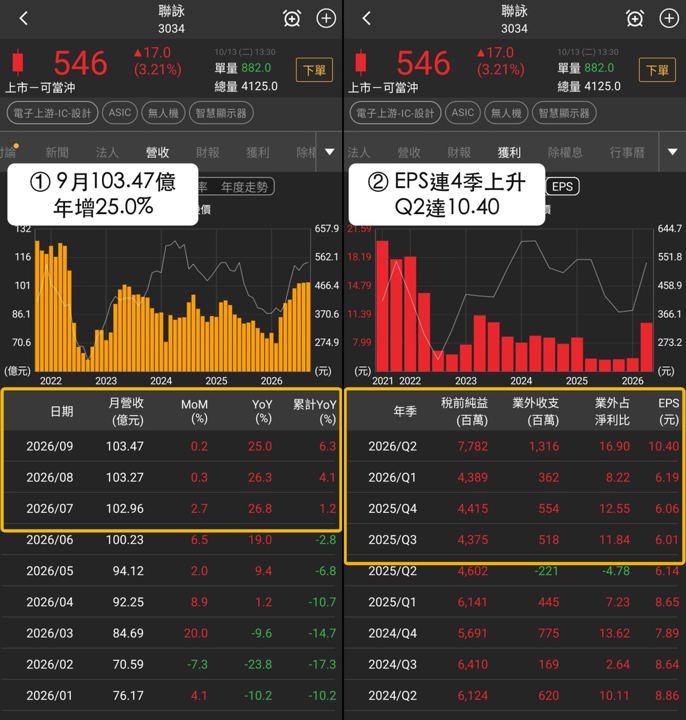Open the 智慧顯示器 tag in right panel
This screenshot has height=720, width=686.
(564, 113)
